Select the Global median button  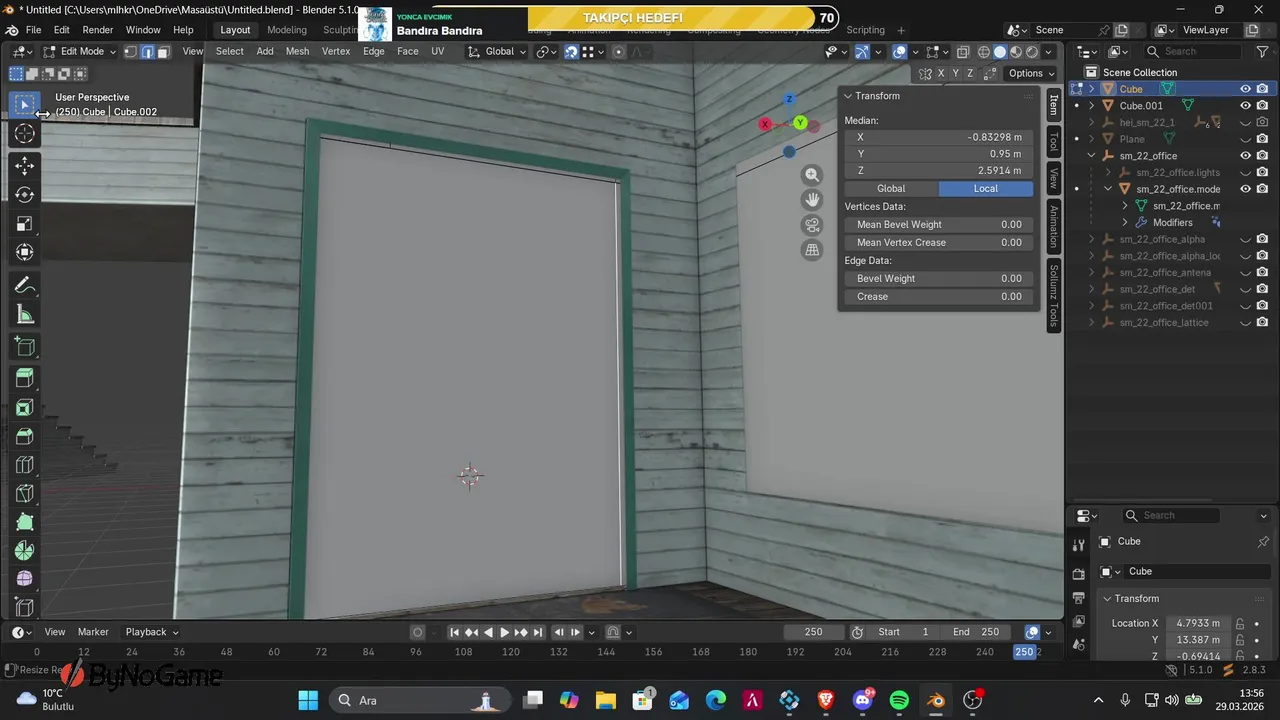(x=891, y=188)
